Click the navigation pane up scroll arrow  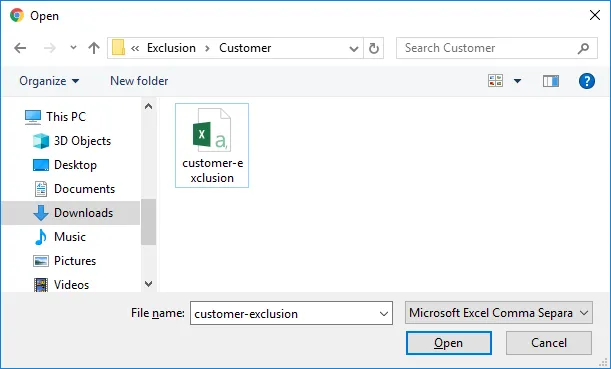(148, 106)
